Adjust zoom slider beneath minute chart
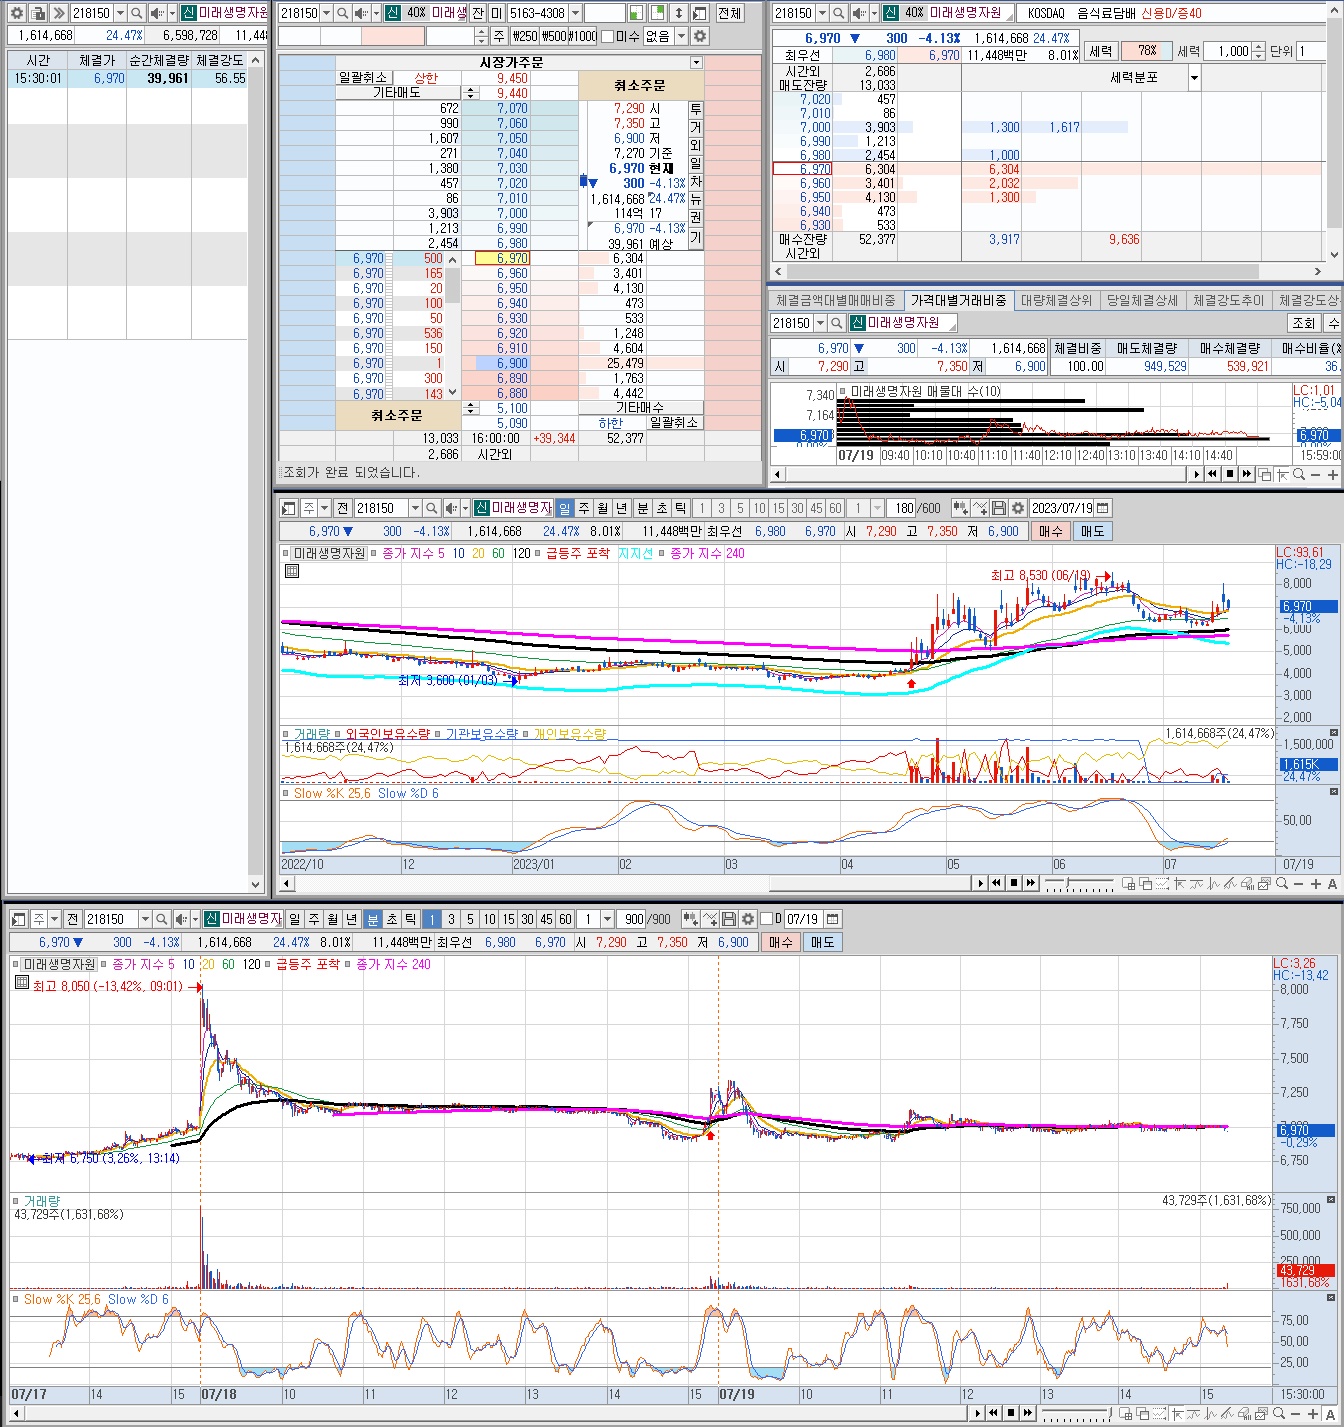 (1076, 1413)
